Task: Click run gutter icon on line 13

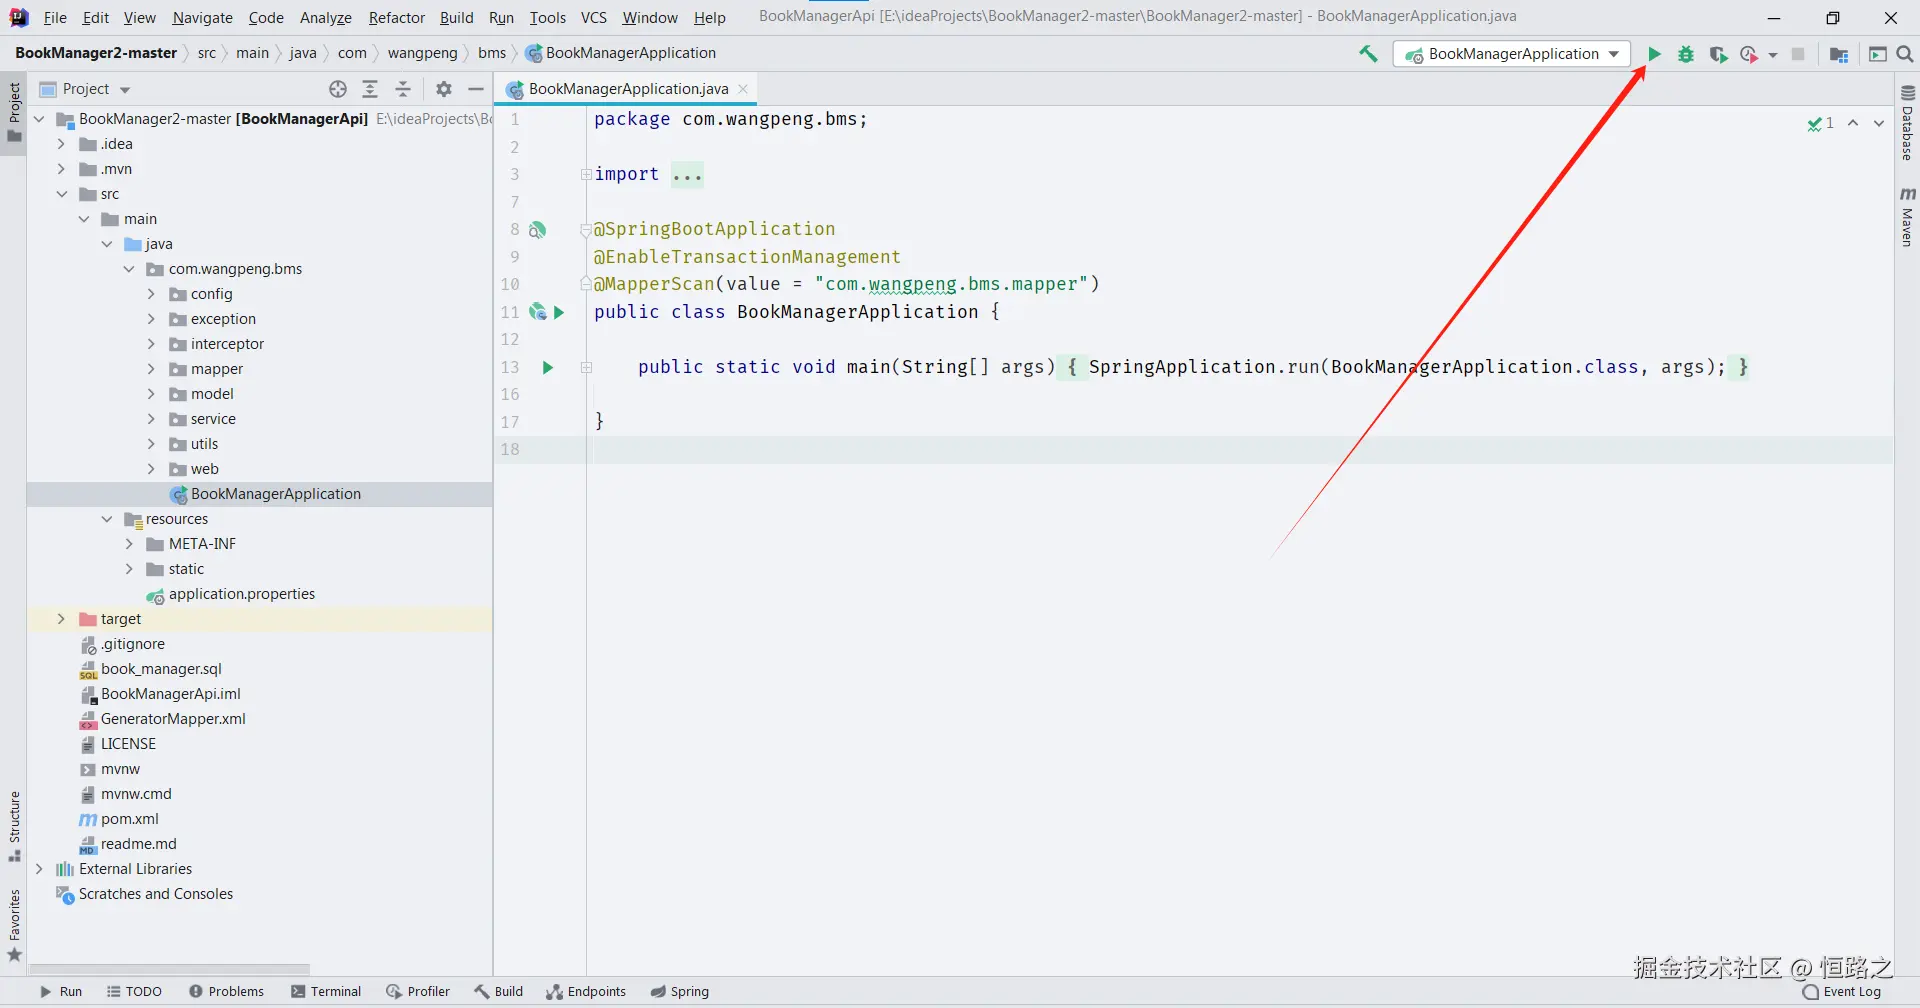Action: click(548, 367)
